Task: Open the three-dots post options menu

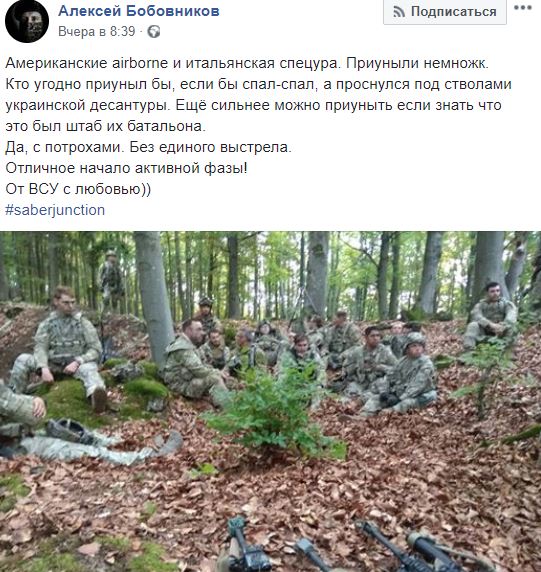Action: (x=522, y=8)
